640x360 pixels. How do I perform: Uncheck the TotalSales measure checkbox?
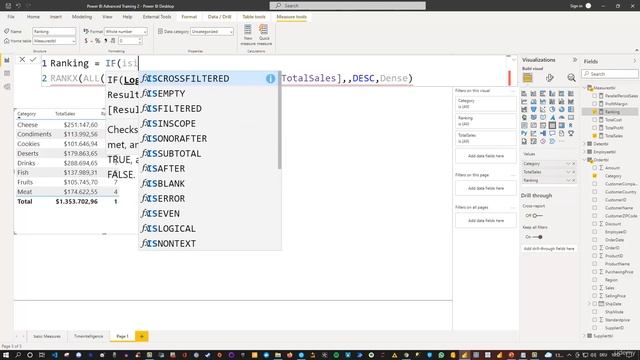(x=595, y=136)
